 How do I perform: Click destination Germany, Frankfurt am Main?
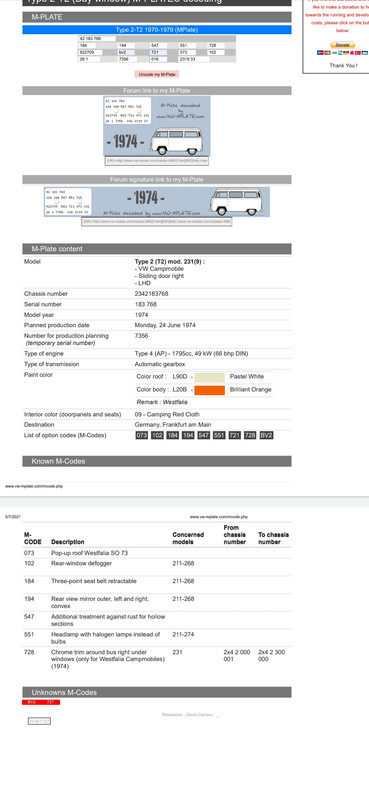tap(173, 425)
